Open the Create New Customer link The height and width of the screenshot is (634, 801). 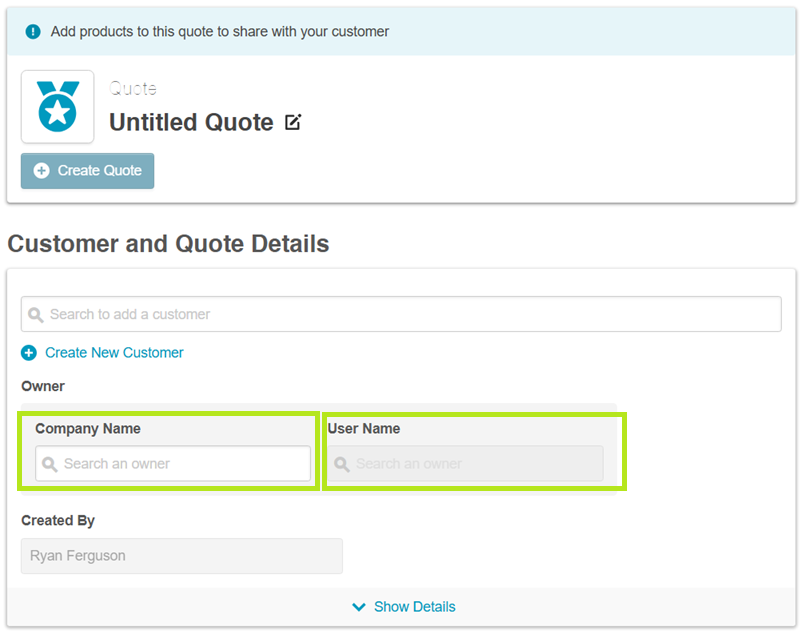[114, 352]
